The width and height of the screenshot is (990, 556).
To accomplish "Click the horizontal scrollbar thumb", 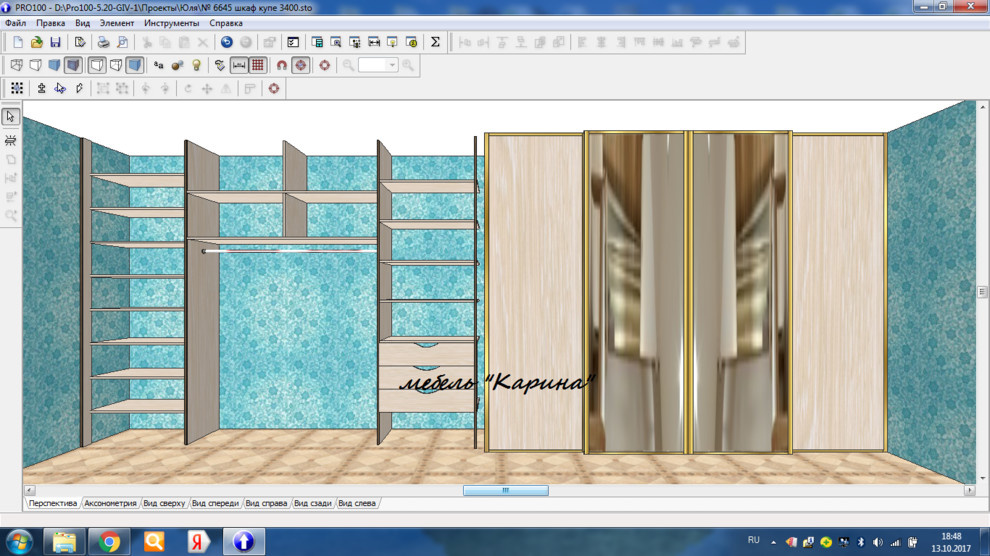I will (x=505, y=491).
